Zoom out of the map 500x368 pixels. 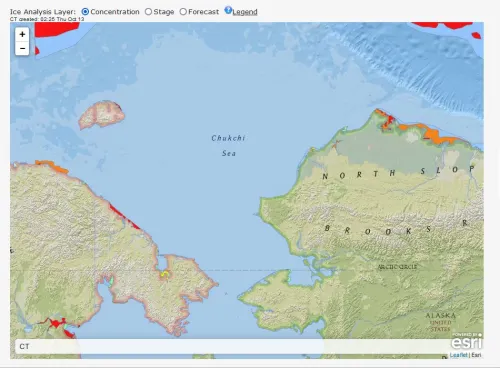tap(22, 48)
